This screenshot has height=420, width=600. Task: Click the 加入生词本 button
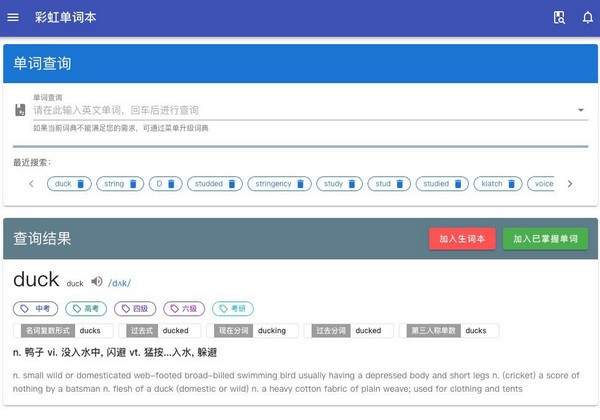(x=462, y=239)
